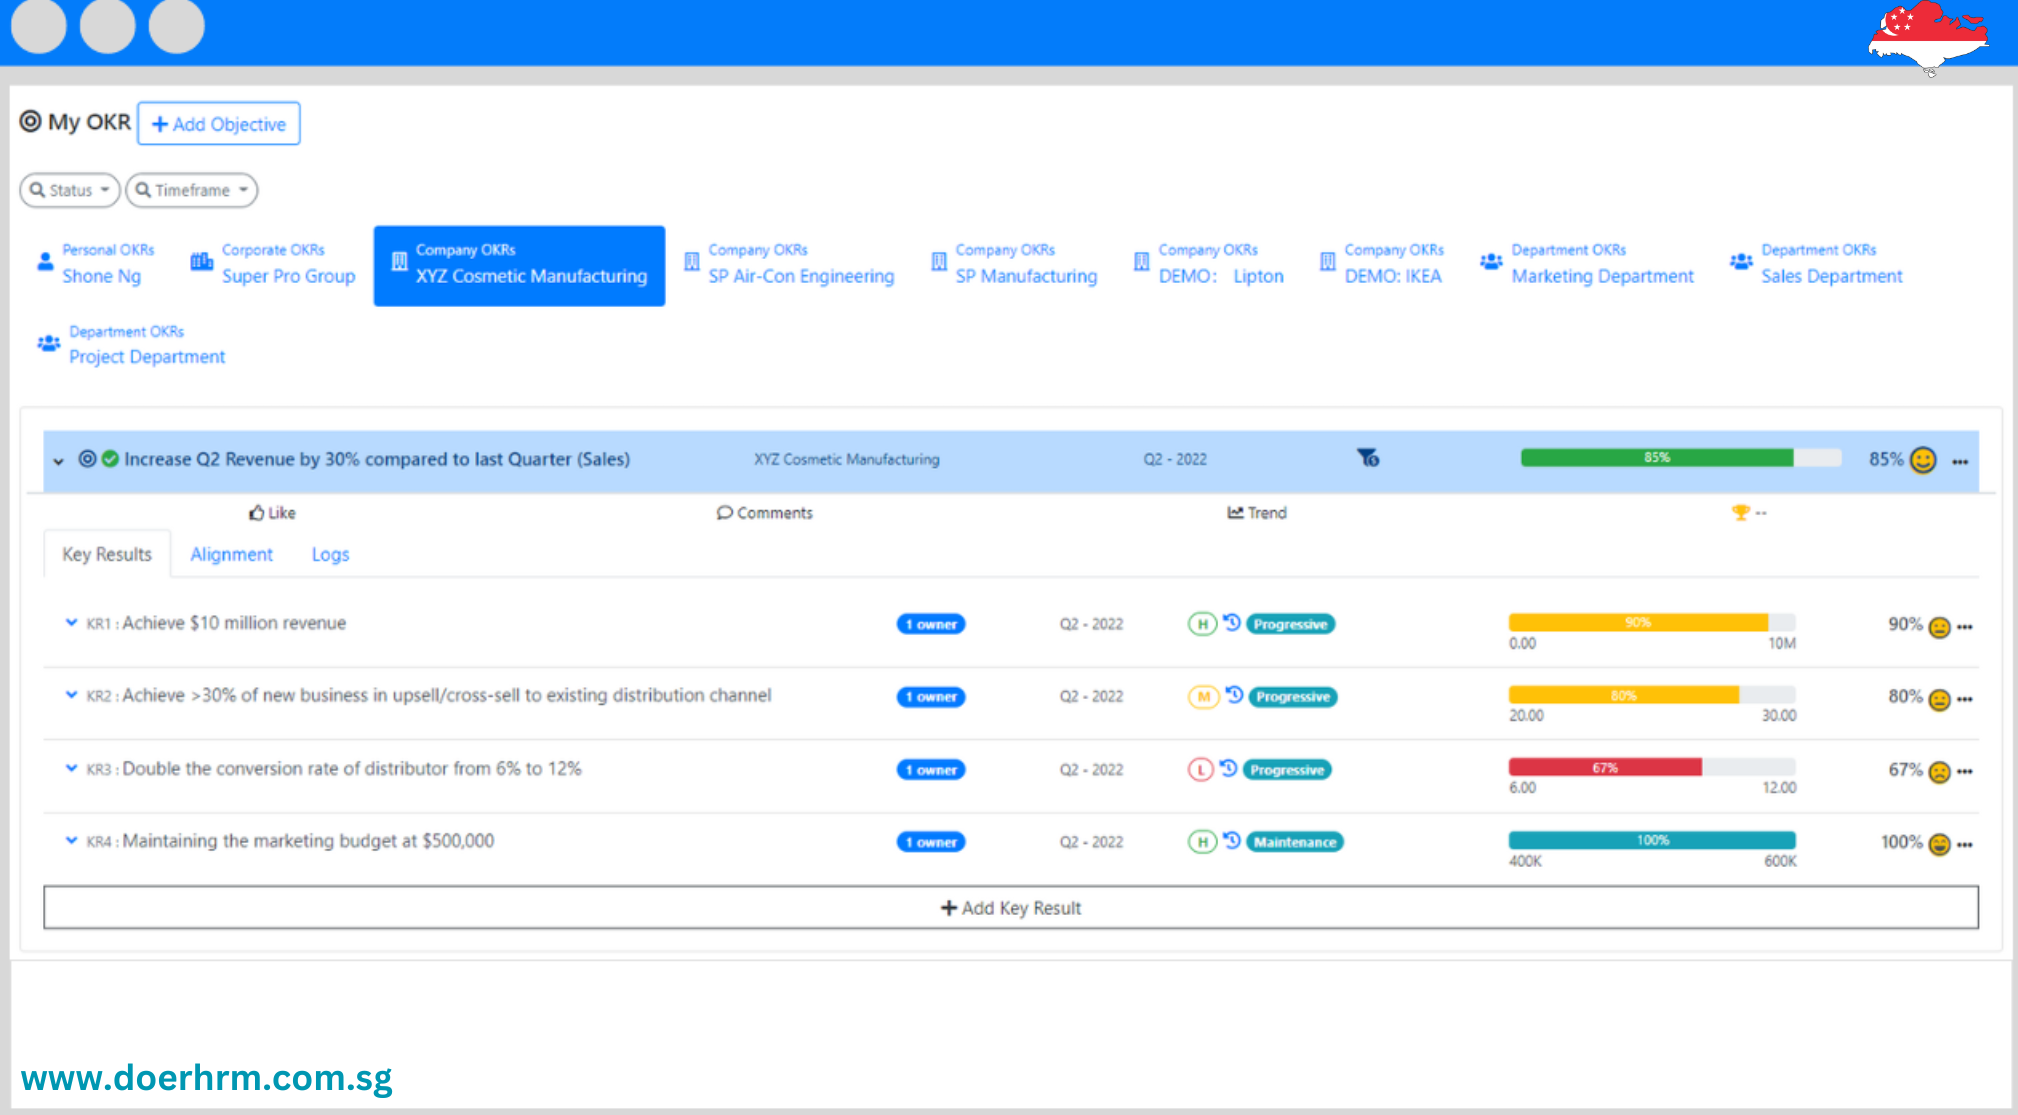Viewport: 2018px width, 1115px height.
Task: Open the KR3 three-dot more menu
Action: 1965,771
